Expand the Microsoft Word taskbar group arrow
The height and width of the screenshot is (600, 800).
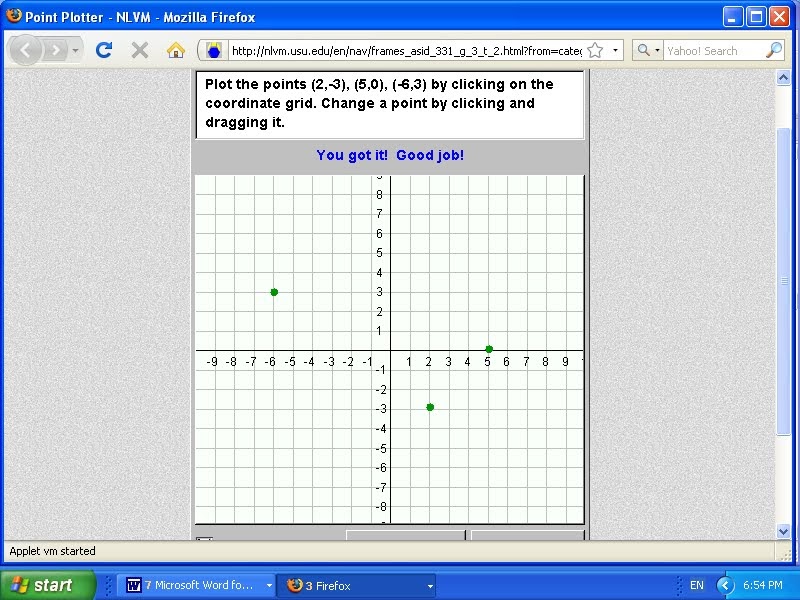tap(267, 585)
